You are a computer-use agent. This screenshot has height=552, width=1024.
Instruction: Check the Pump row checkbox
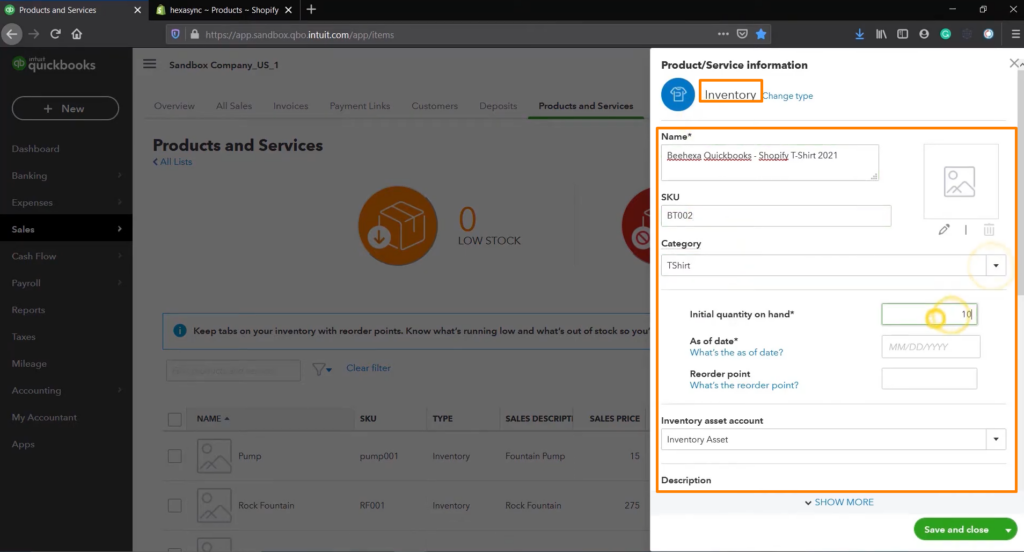pyautogui.click(x=174, y=455)
